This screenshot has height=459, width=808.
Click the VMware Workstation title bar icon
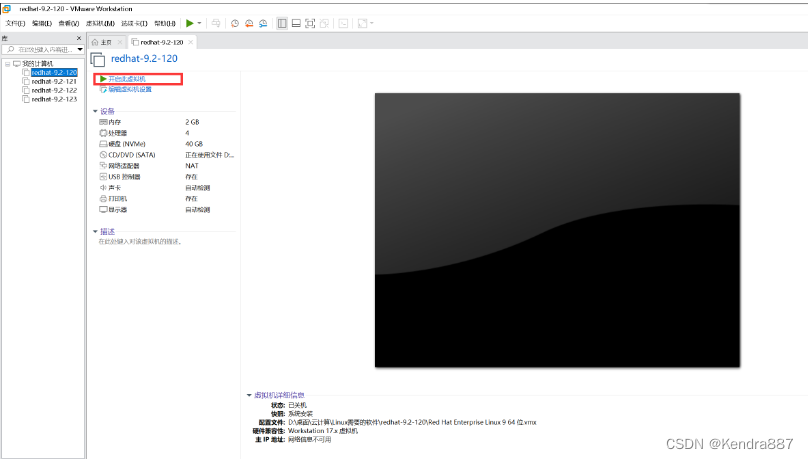(6, 9)
